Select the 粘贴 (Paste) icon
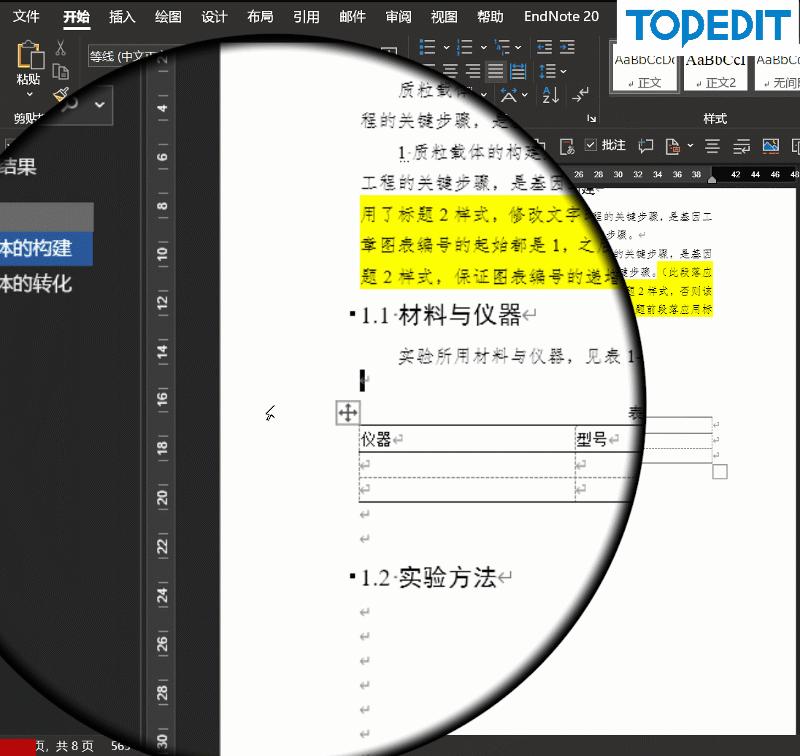 click(x=30, y=58)
